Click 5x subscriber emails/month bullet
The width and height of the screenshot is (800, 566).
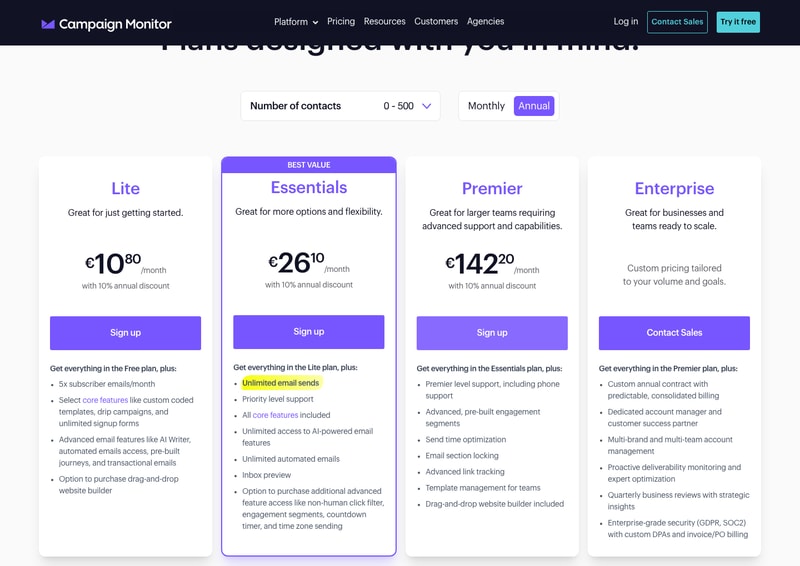coord(107,384)
